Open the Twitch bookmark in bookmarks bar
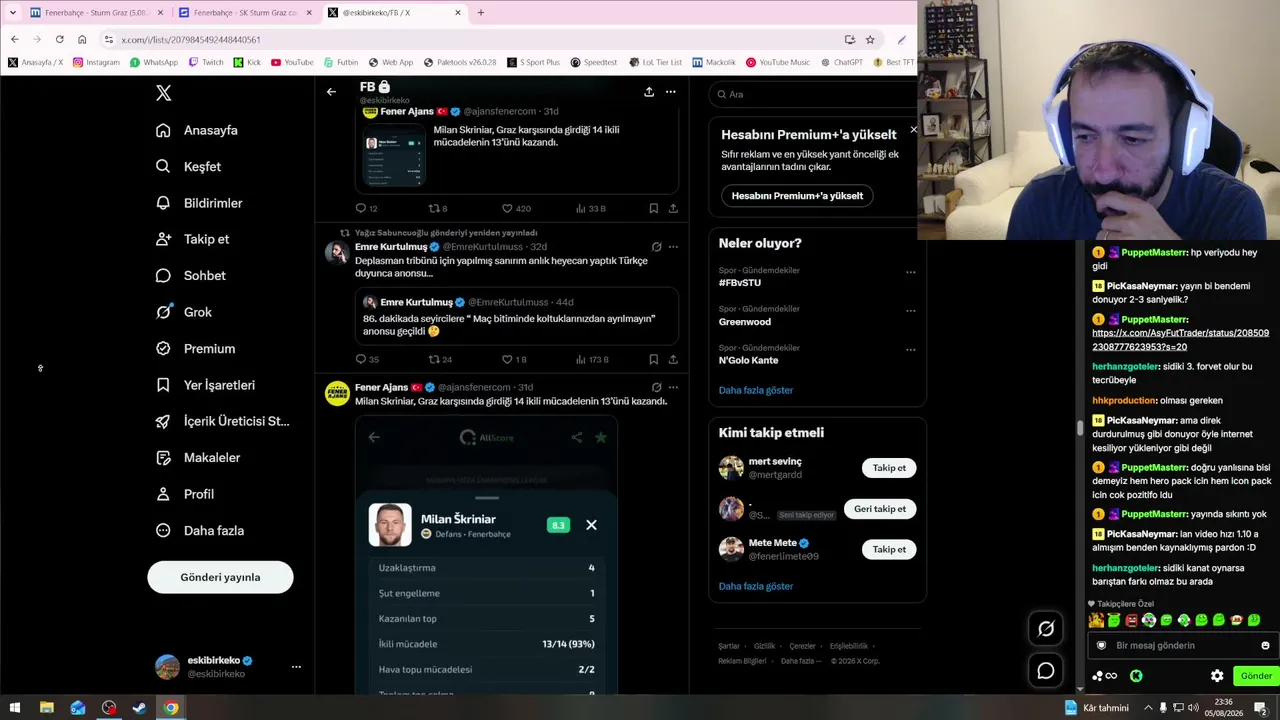Screen dimensions: 1280x720 point(205,62)
